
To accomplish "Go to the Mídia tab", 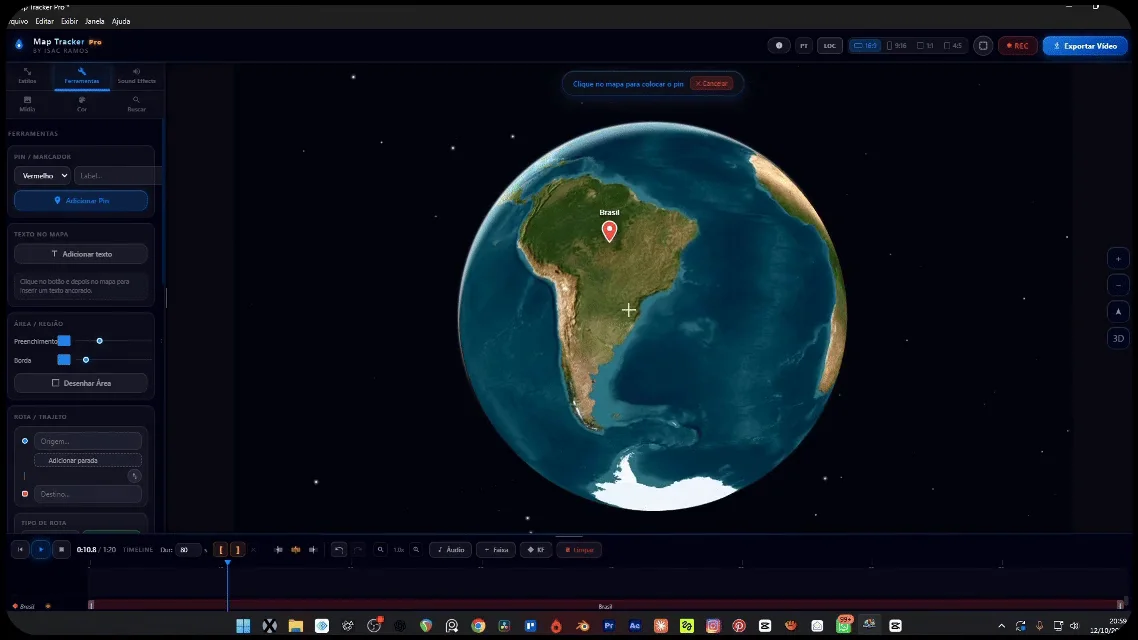I will point(27,104).
